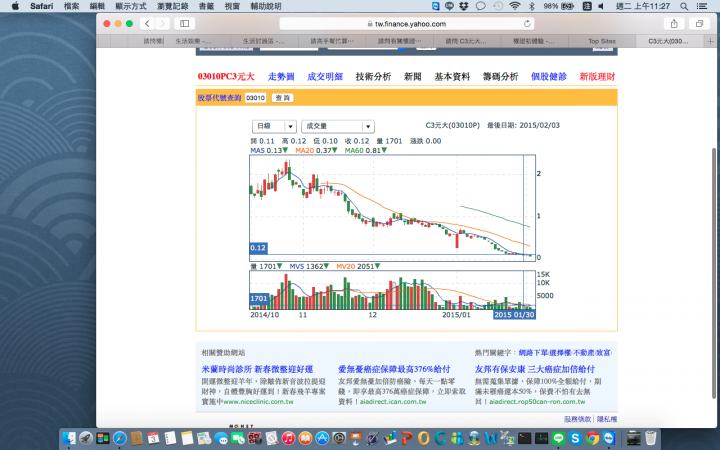Open the 檔案 menu

tap(71, 6)
